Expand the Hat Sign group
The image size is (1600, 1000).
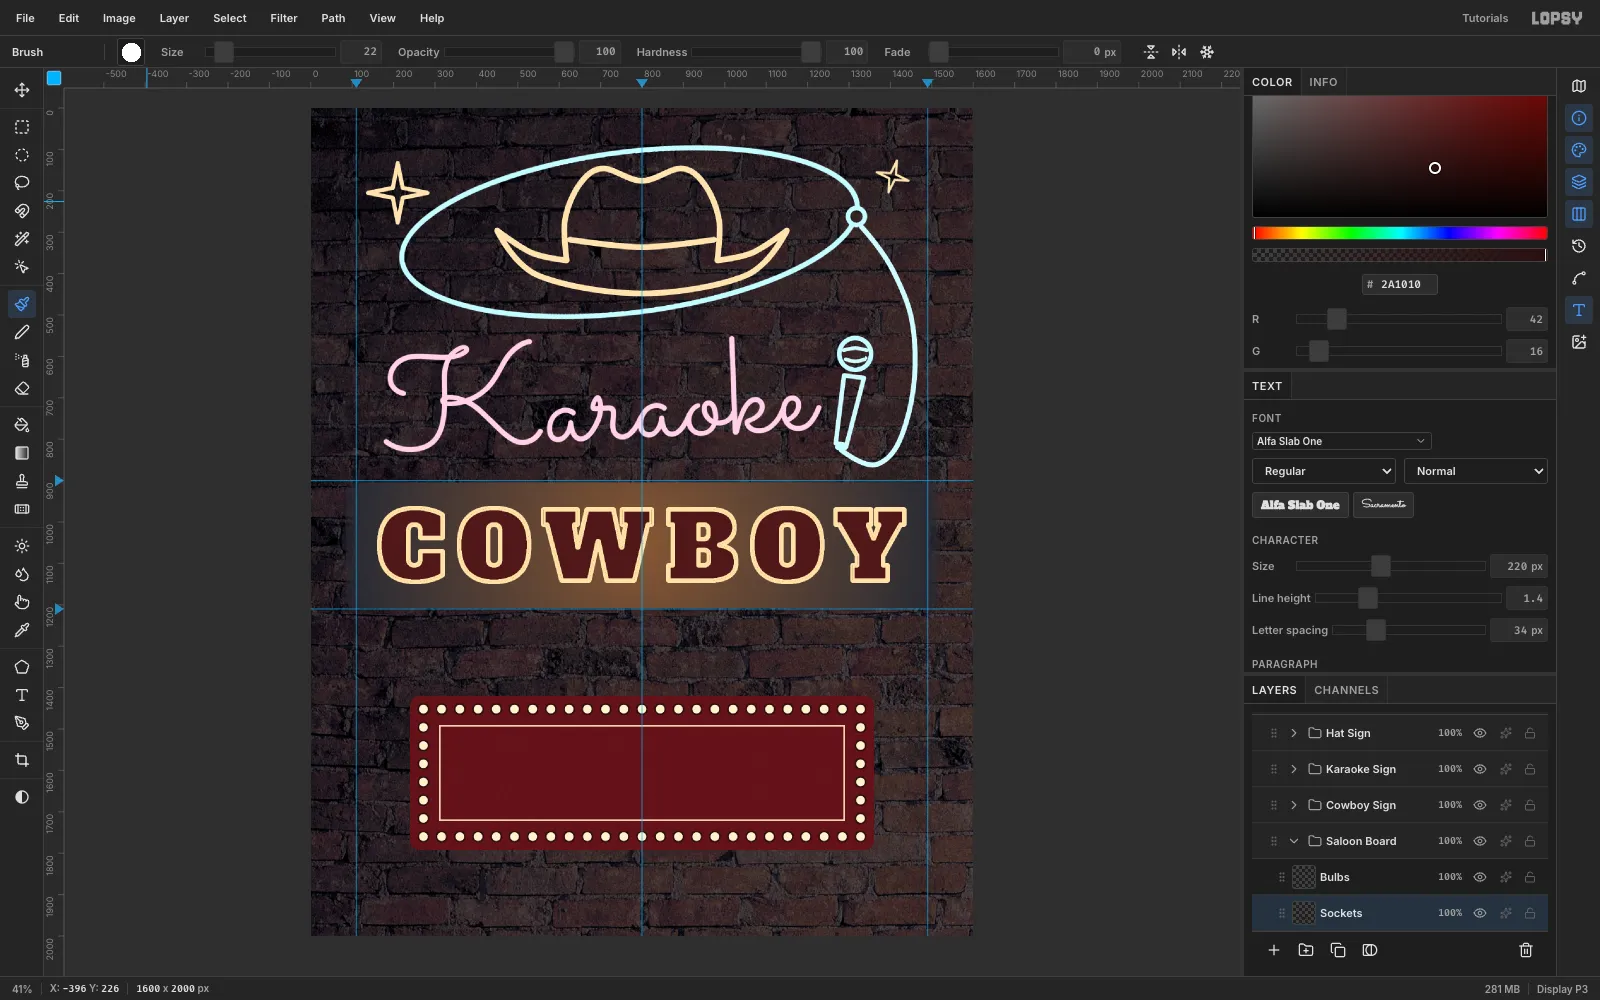click(x=1294, y=733)
